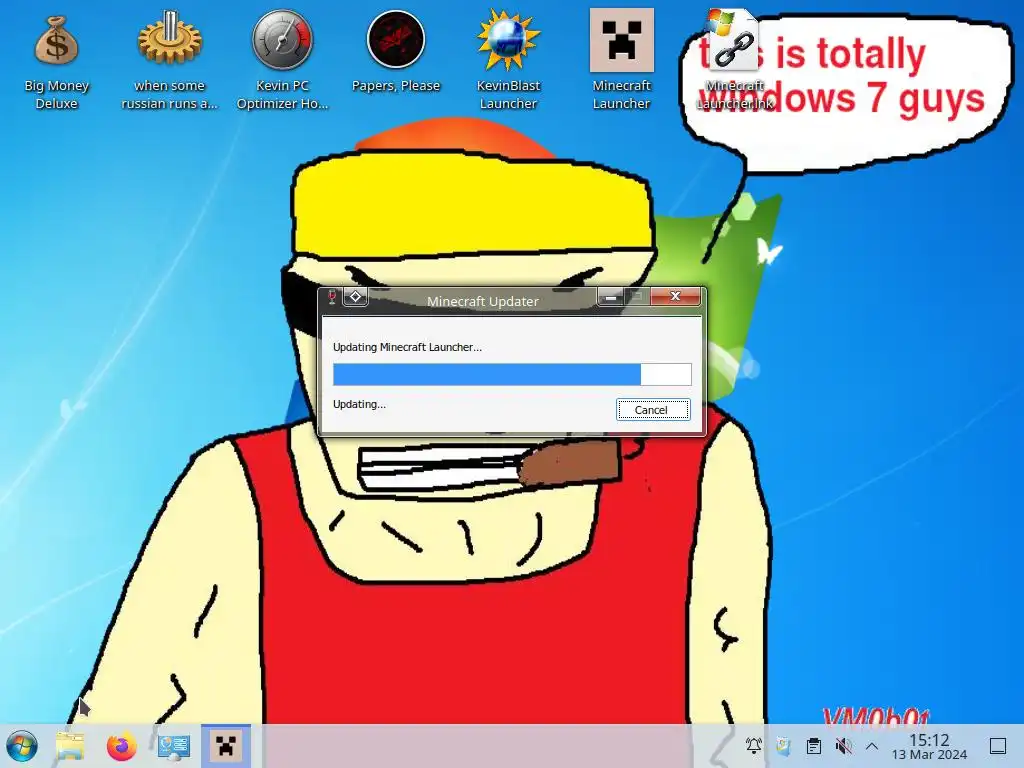The height and width of the screenshot is (768, 1024).
Task: Toggle the diamond pin icon in title bar
Action: point(355,297)
